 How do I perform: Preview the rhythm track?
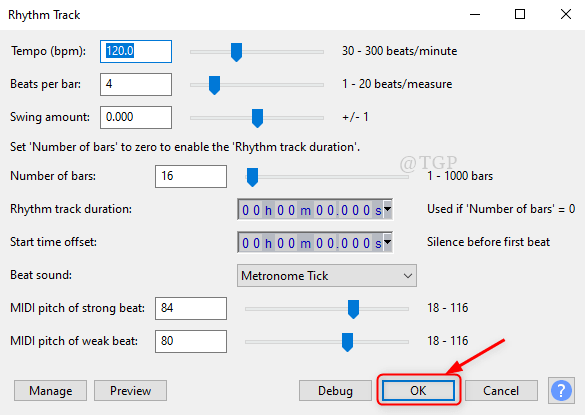pos(131,390)
